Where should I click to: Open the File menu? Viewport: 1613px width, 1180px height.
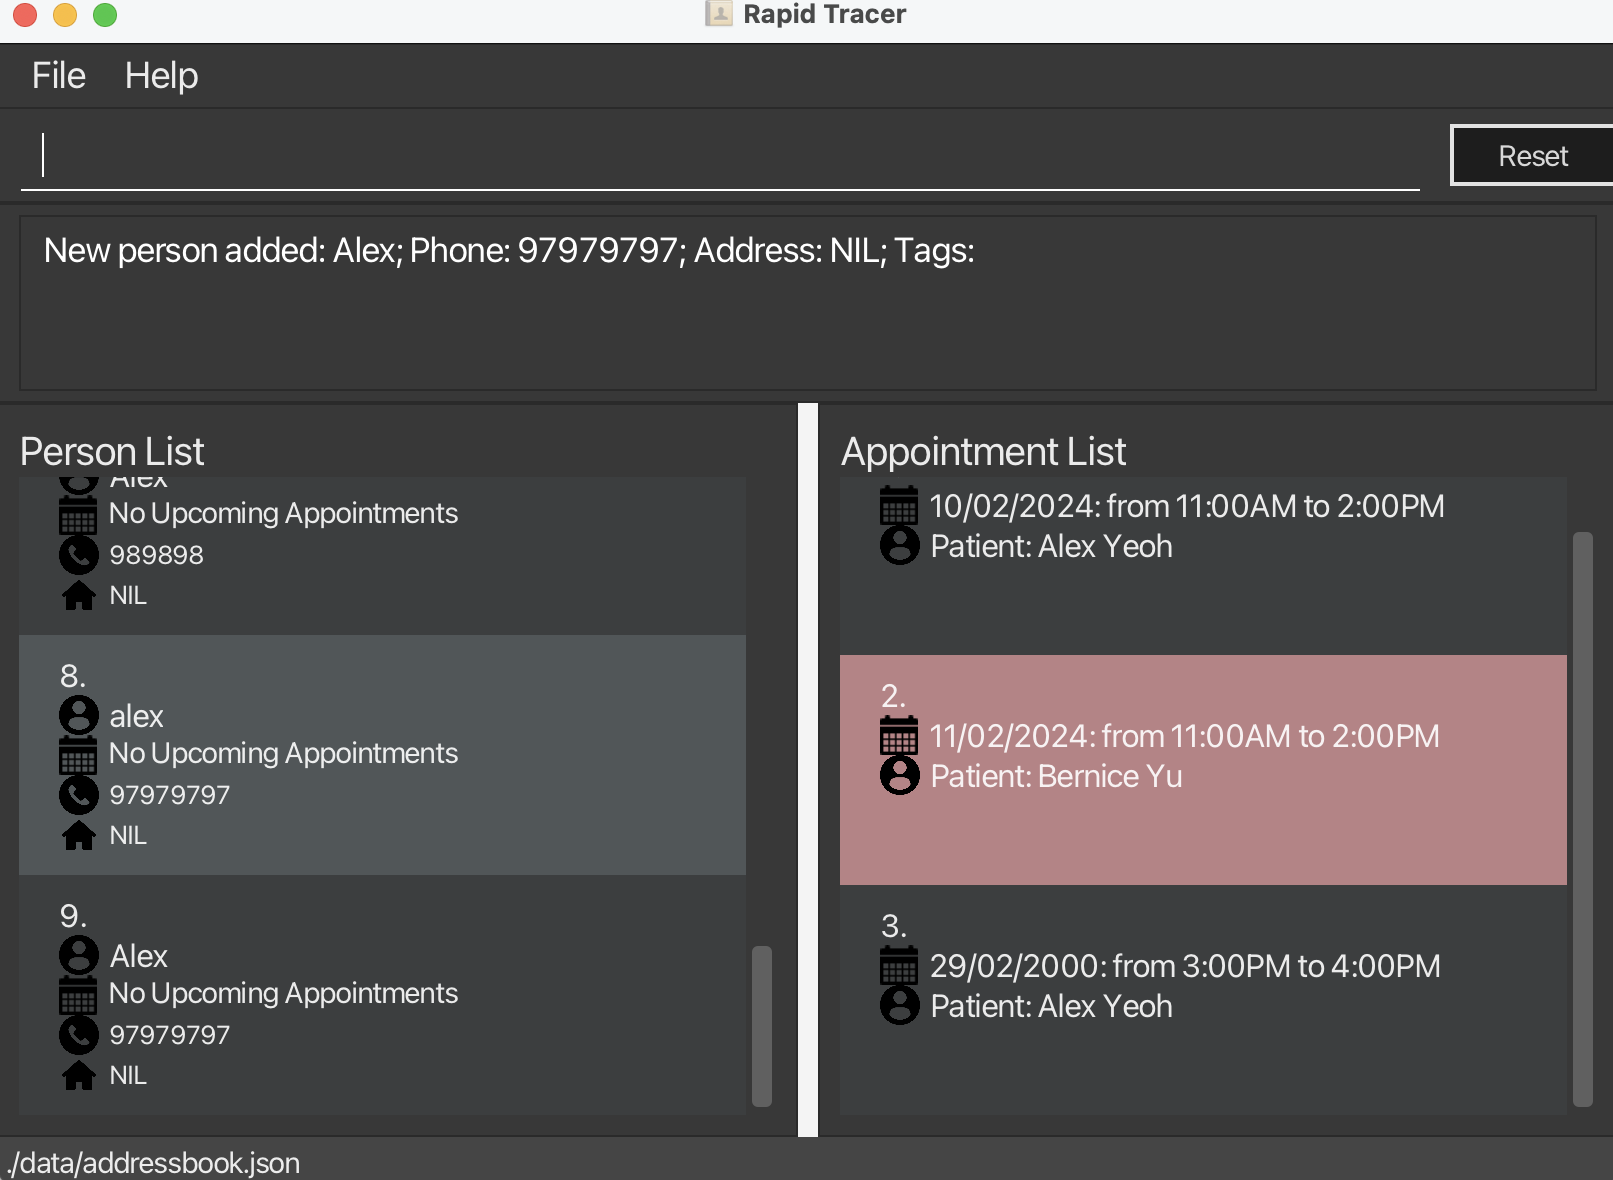[59, 76]
